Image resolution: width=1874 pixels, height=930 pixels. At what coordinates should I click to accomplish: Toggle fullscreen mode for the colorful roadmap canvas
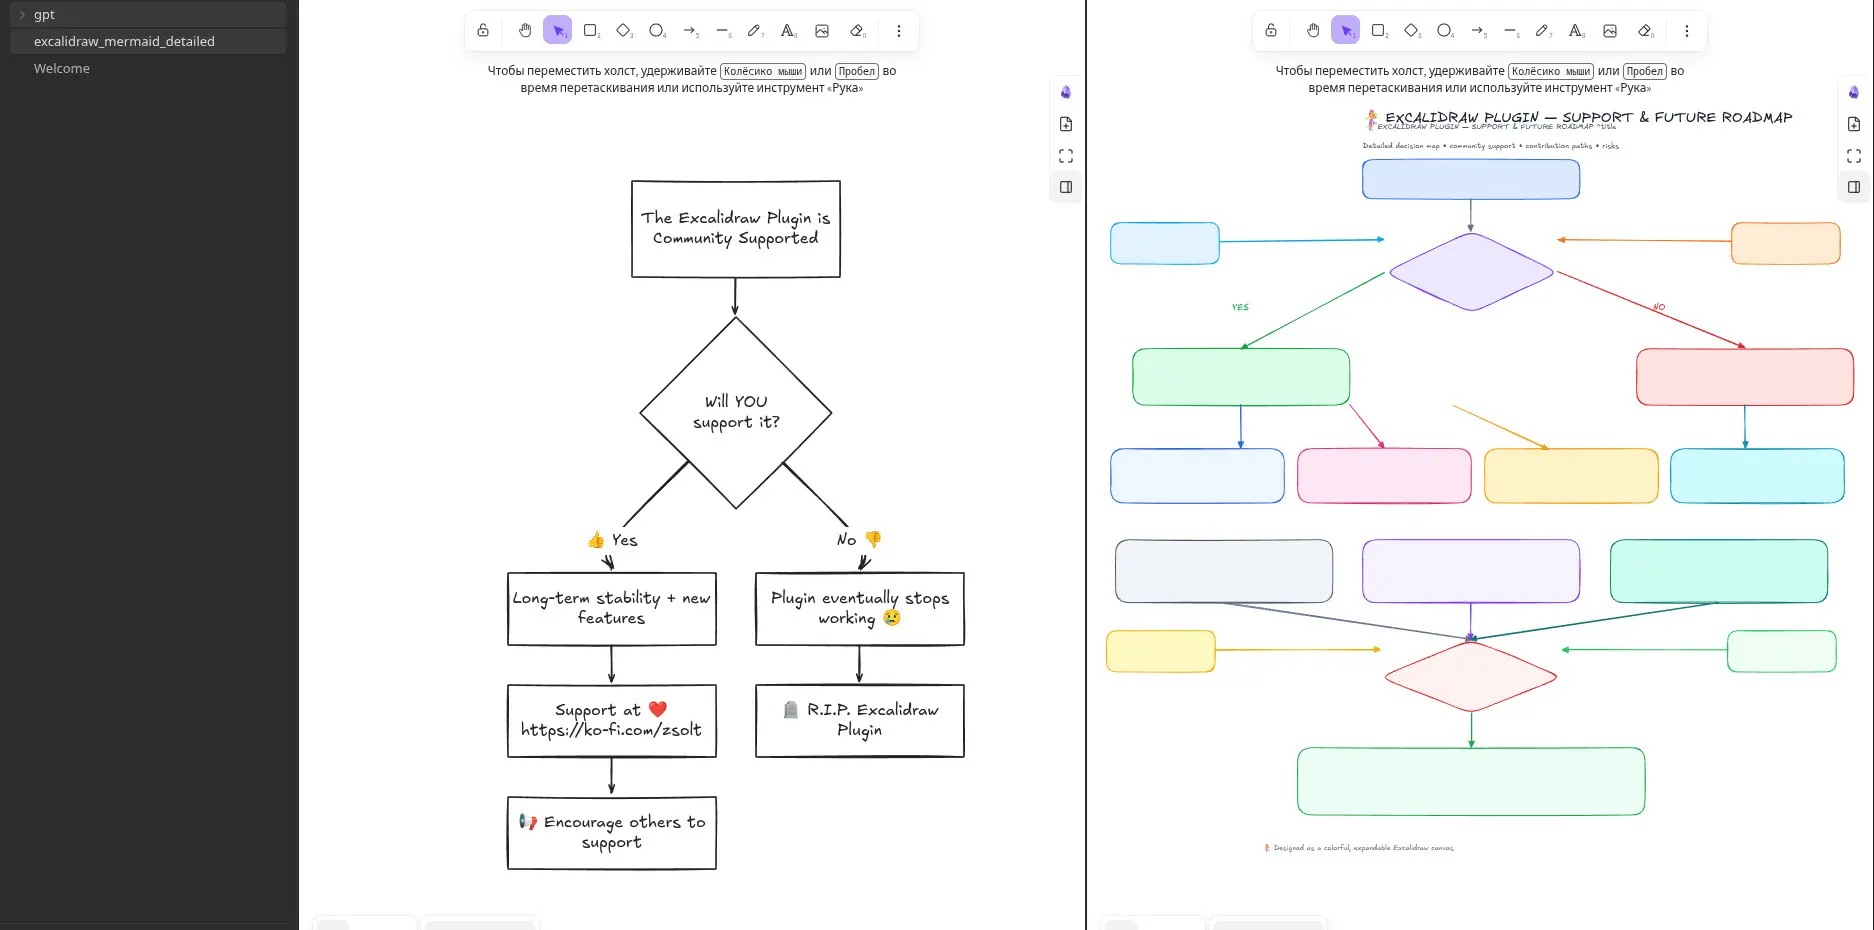tap(1854, 156)
